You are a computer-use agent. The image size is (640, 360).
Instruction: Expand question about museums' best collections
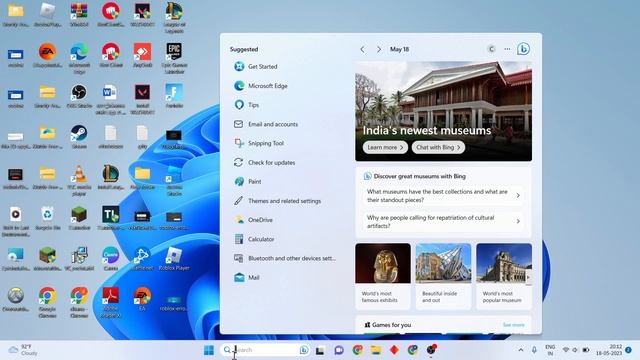pyautogui.click(x=443, y=196)
